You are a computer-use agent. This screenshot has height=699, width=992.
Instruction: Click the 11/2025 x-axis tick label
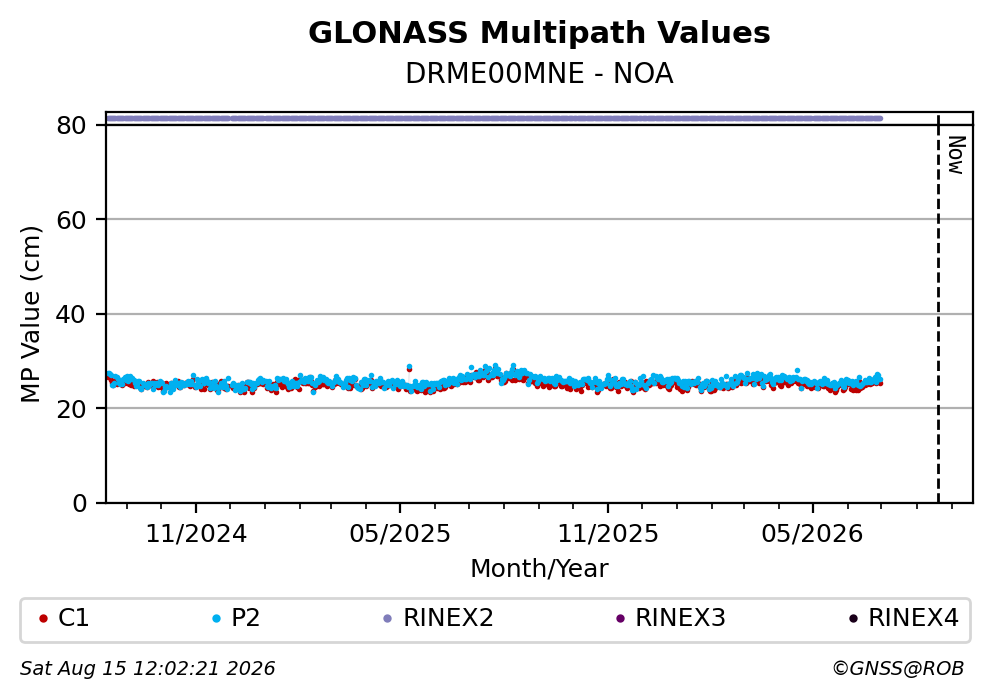pos(607,534)
